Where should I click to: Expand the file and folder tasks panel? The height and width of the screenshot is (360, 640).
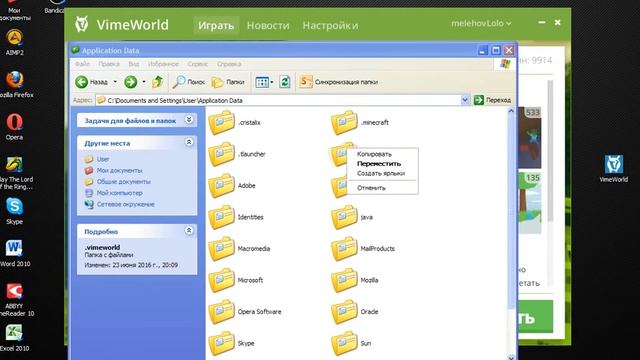pyautogui.click(x=189, y=120)
